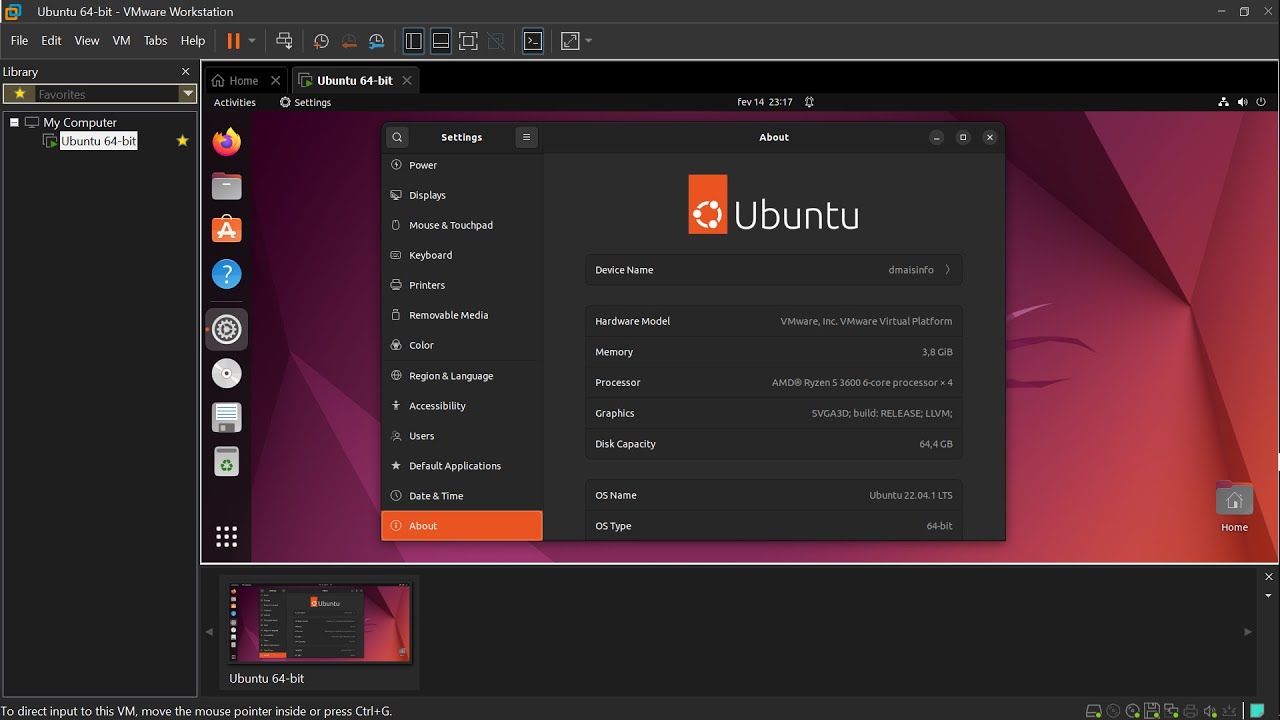Revert the VM to its previous snapshot

(349, 41)
